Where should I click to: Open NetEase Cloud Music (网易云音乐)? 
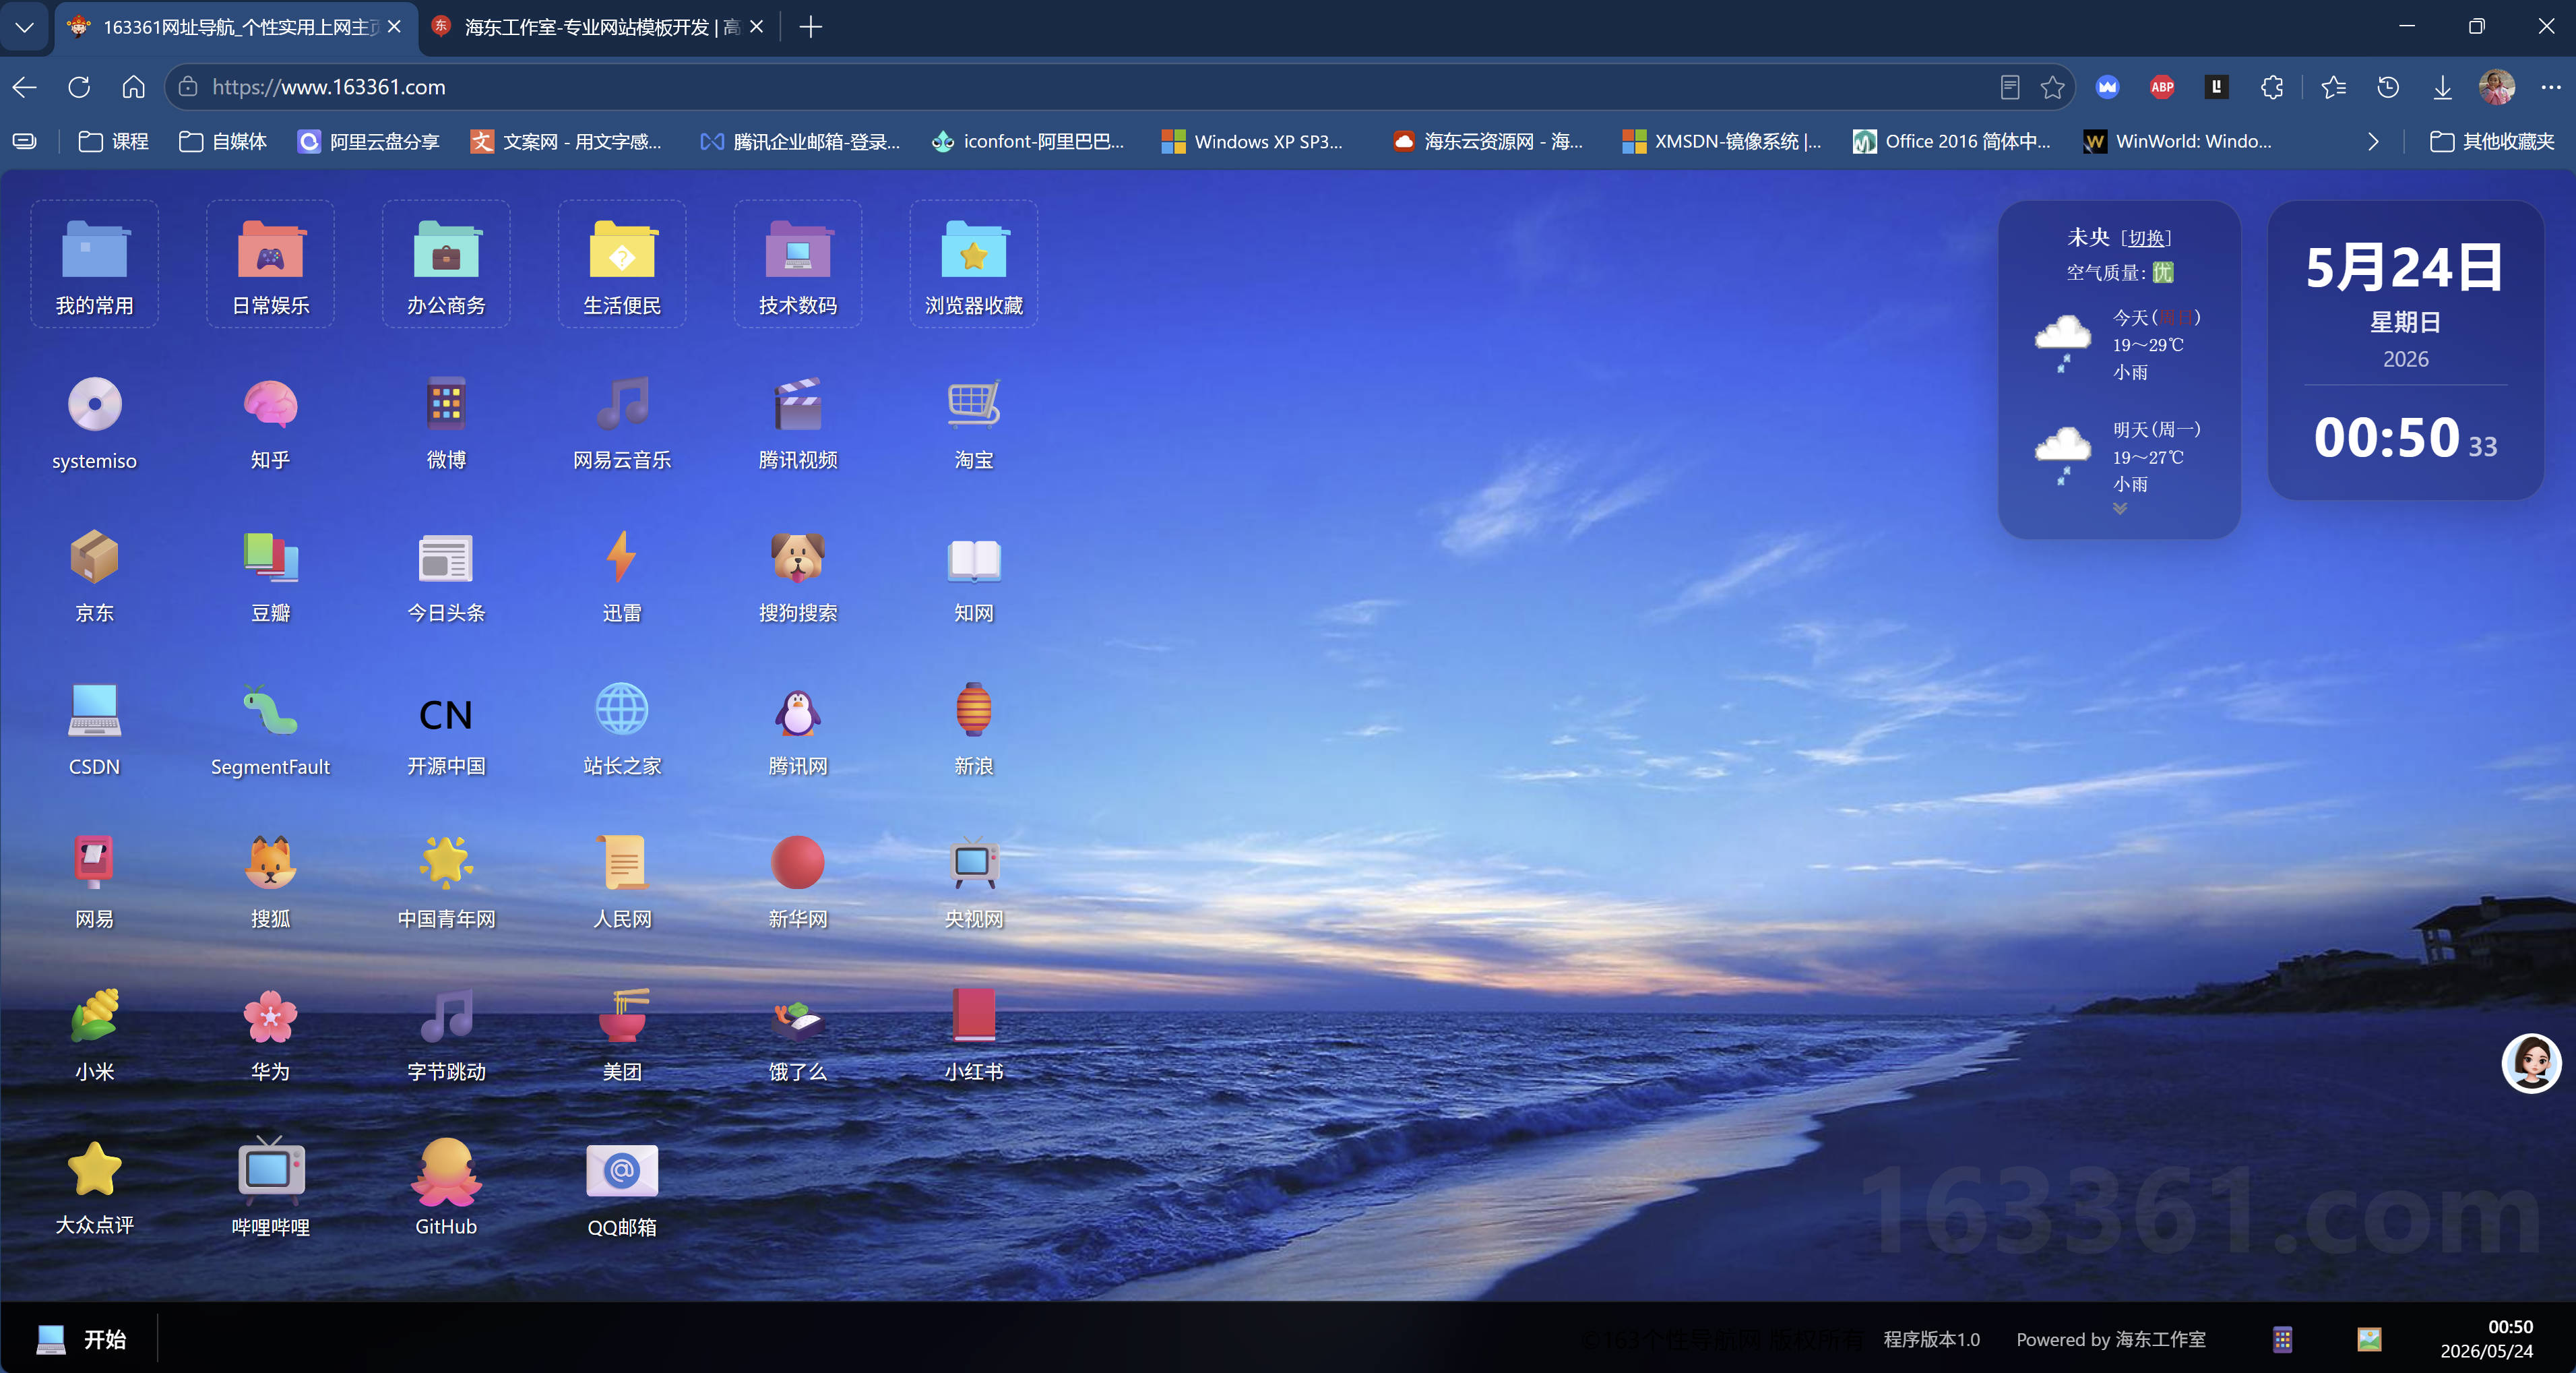(622, 405)
